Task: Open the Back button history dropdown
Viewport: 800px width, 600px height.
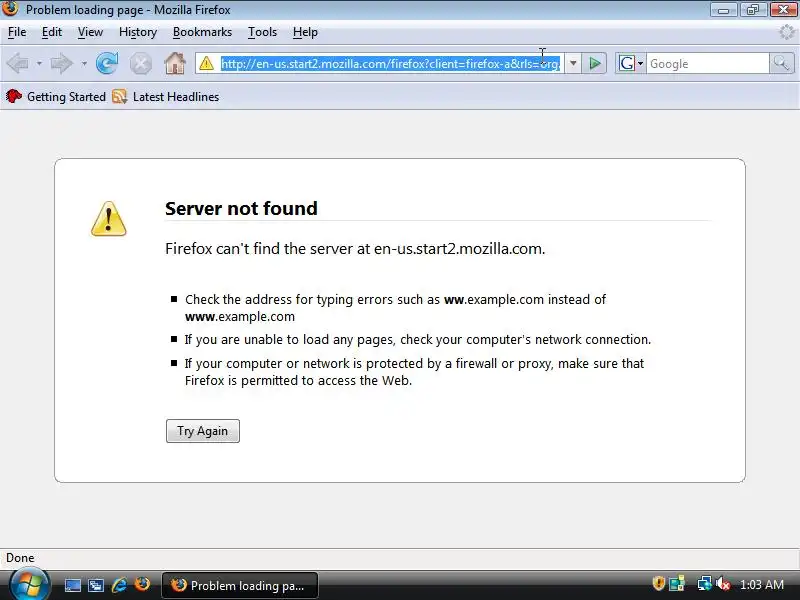Action: [x=39, y=64]
